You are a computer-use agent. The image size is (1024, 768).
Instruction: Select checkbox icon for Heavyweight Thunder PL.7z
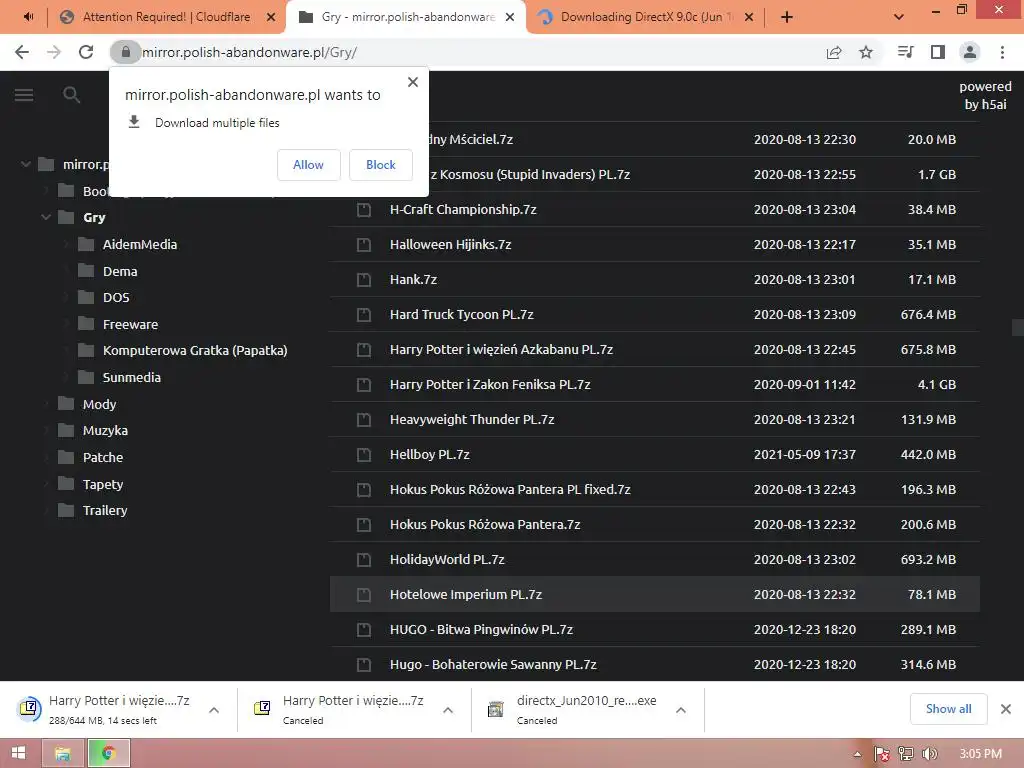coord(364,420)
